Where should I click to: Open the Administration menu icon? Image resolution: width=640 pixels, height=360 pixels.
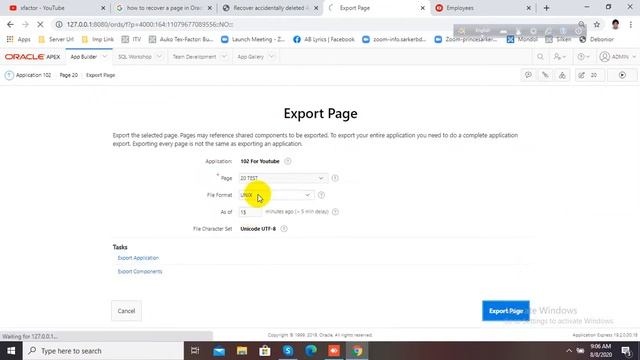[560, 57]
